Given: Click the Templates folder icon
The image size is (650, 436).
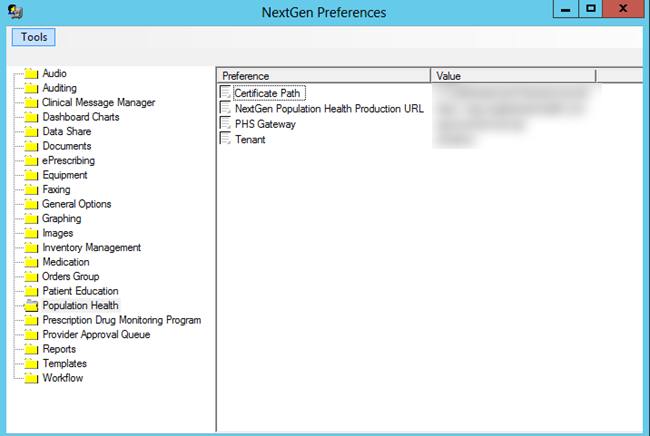Looking at the screenshot, I should (31, 364).
